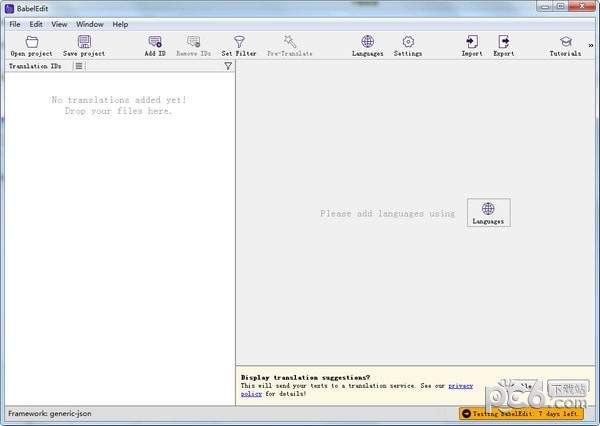The height and width of the screenshot is (426, 600).
Task: Open the Window menu
Action: (89, 23)
